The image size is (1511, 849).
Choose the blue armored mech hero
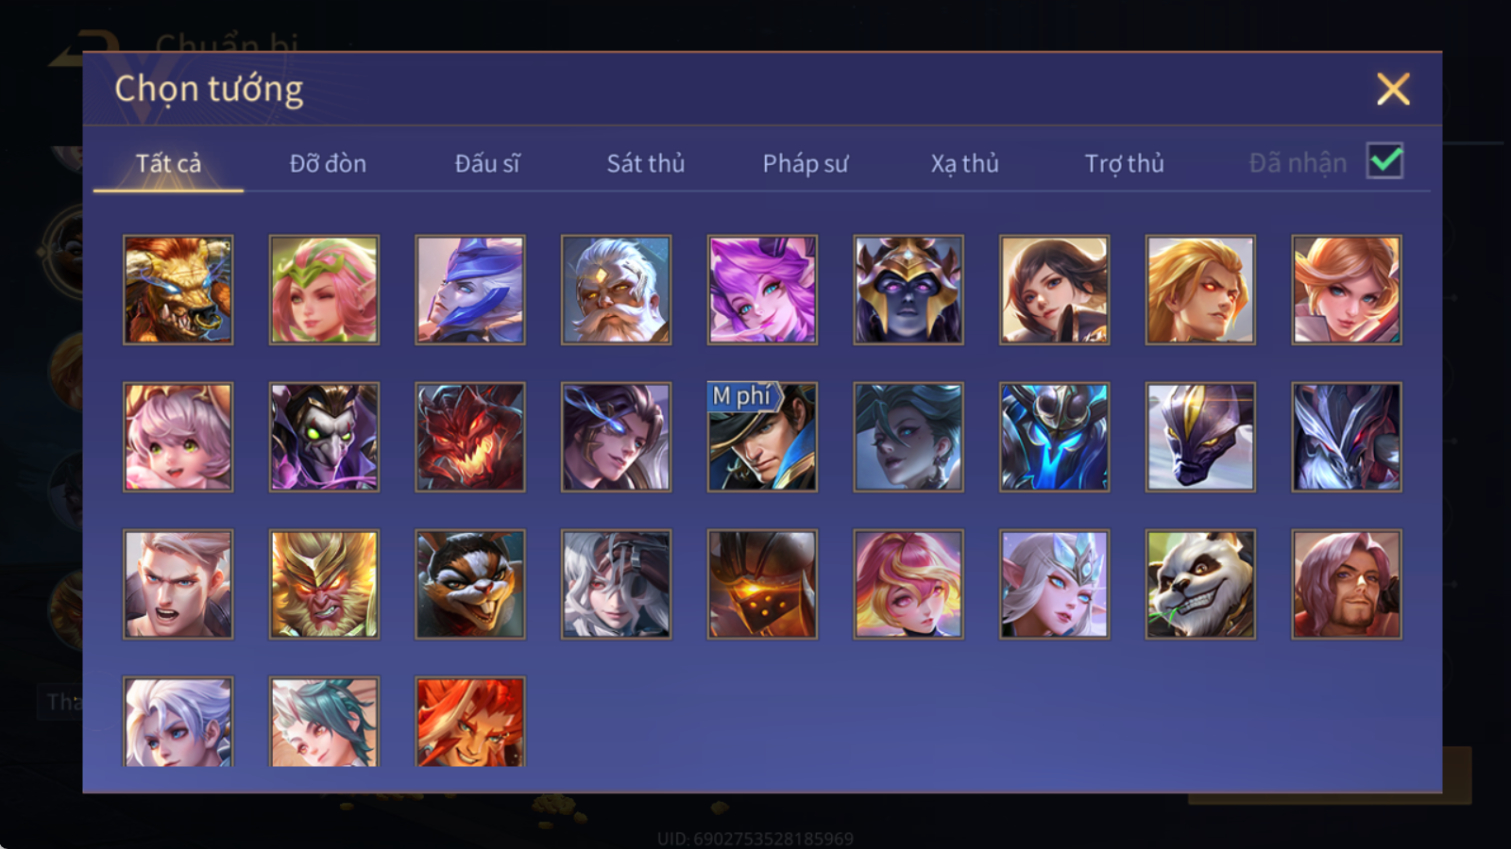pyautogui.click(x=1054, y=437)
